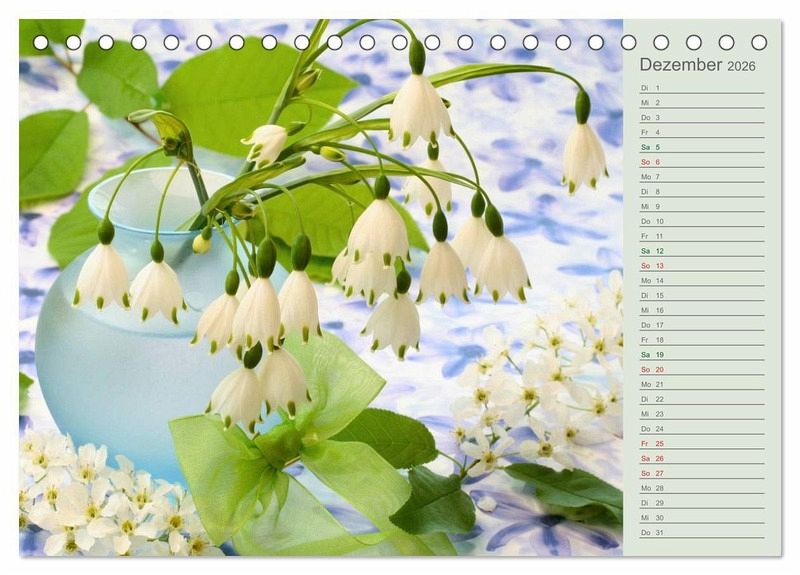The width and height of the screenshot is (800, 575).
Task: Select Saturday Sa 5 entry
Action: 700,147
